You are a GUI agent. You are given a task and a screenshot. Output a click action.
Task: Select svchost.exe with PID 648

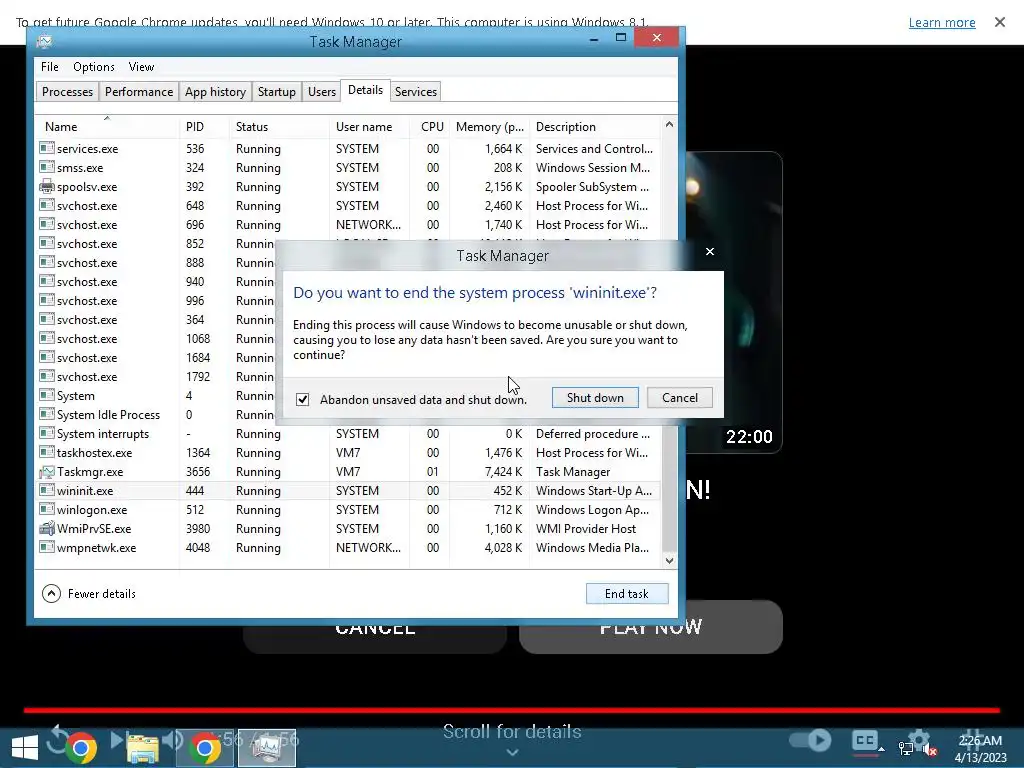349,206
